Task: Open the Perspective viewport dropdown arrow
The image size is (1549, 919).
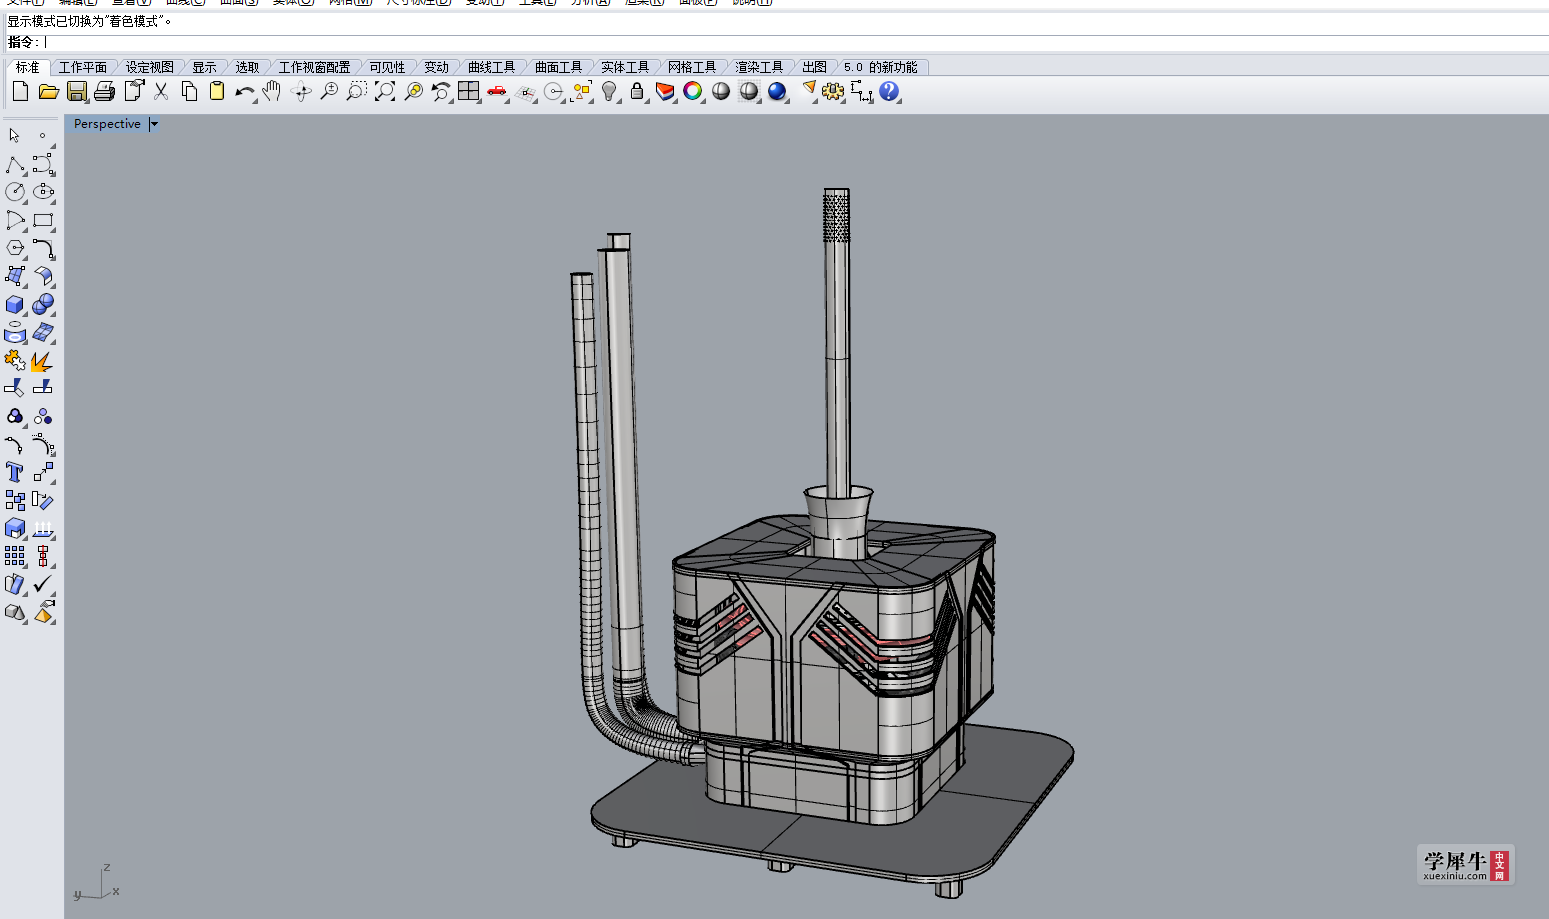Action: click(x=154, y=124)
